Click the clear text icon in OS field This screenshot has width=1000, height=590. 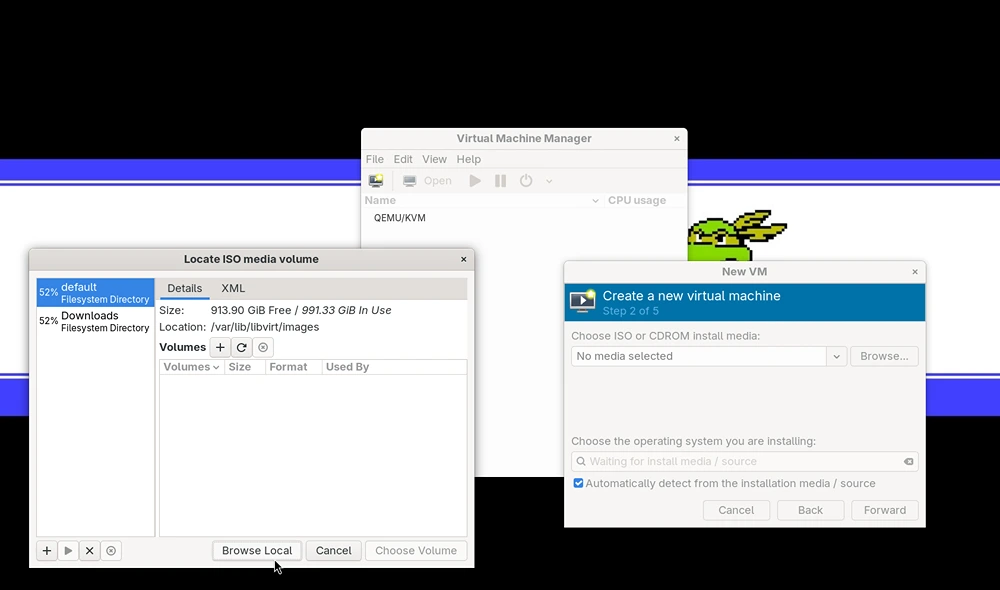click(908, 461)
